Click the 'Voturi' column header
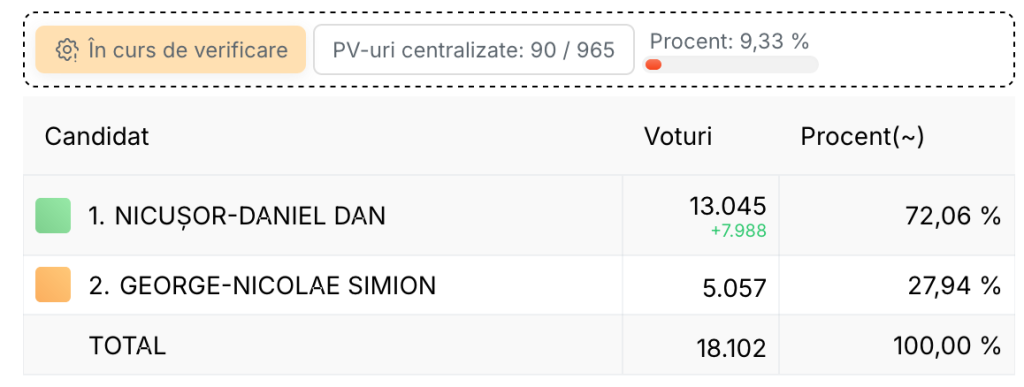This screenshot has width=1024, height=387. [678, 136]
